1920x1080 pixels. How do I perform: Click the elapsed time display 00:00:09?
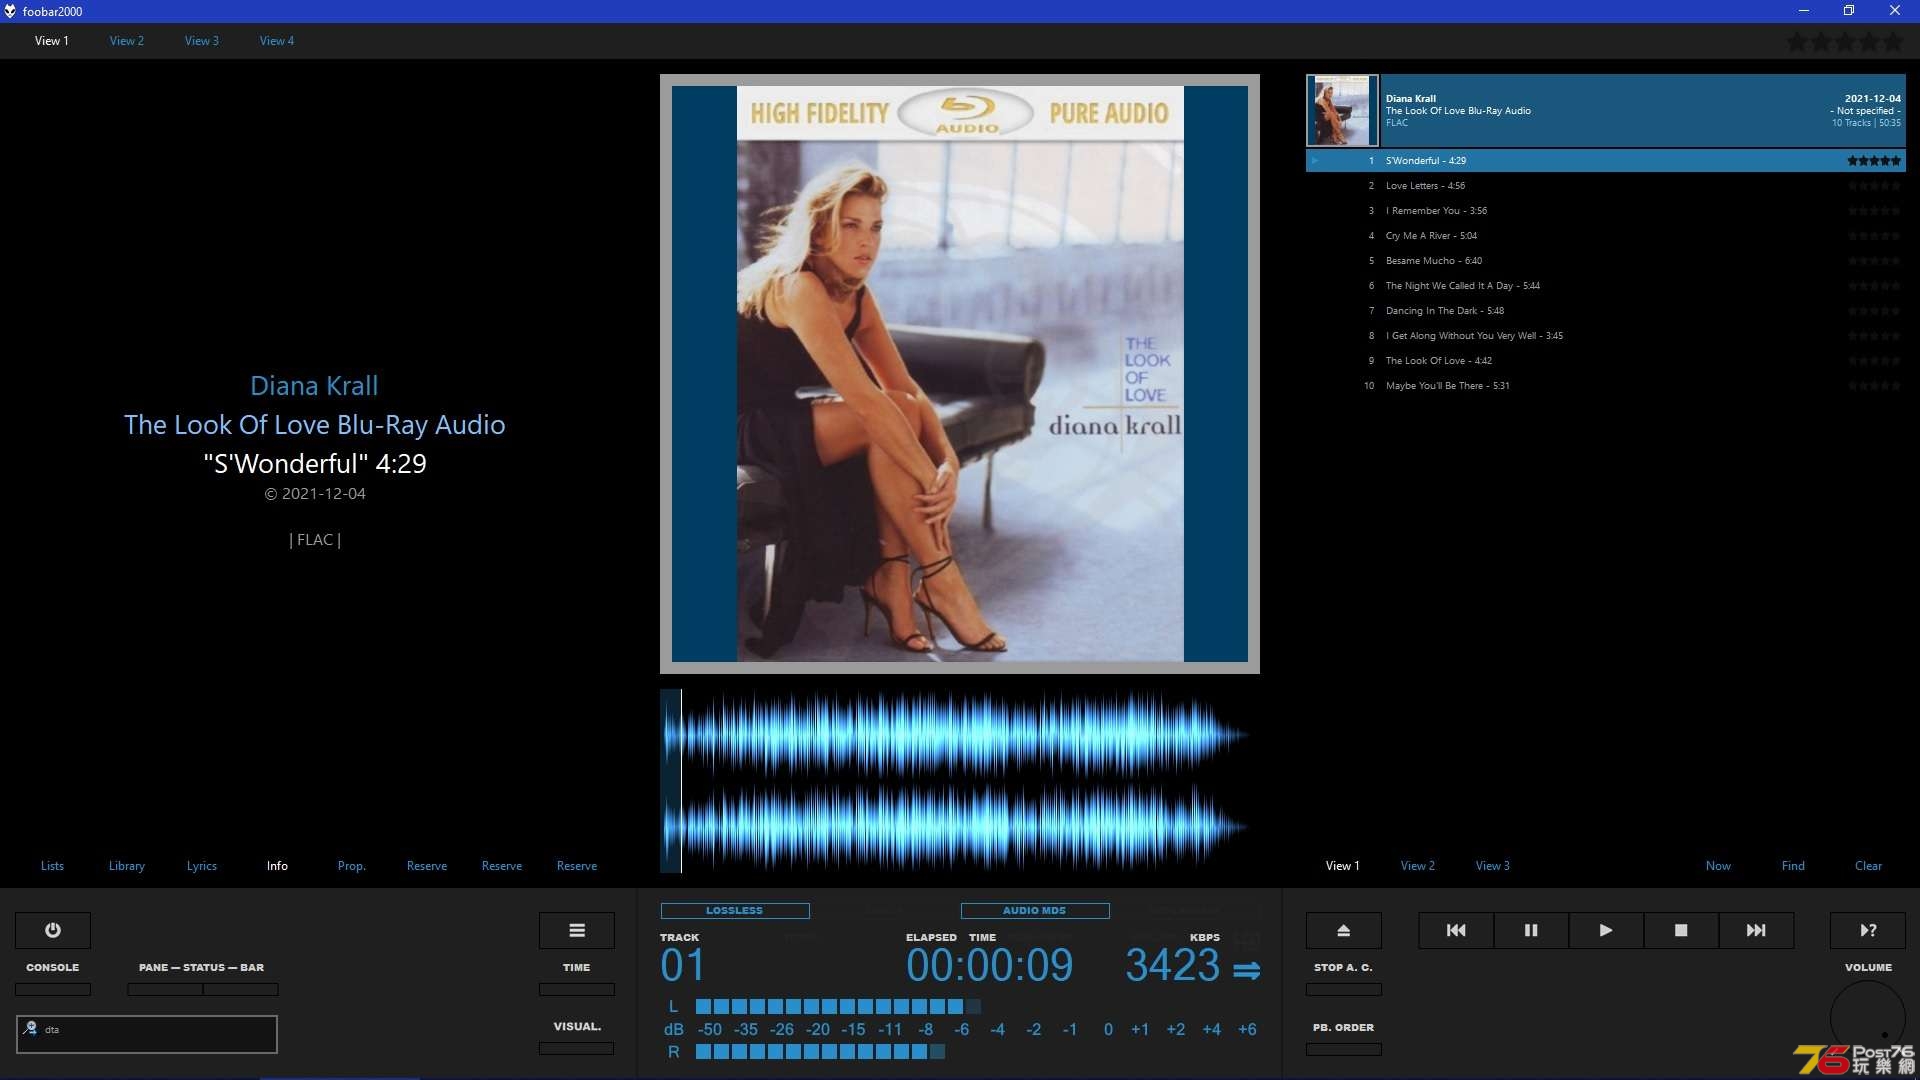(990, 966)
